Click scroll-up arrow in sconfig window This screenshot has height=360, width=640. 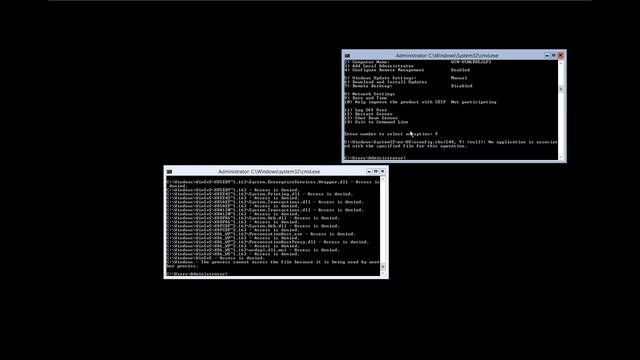tap(561, 63)
